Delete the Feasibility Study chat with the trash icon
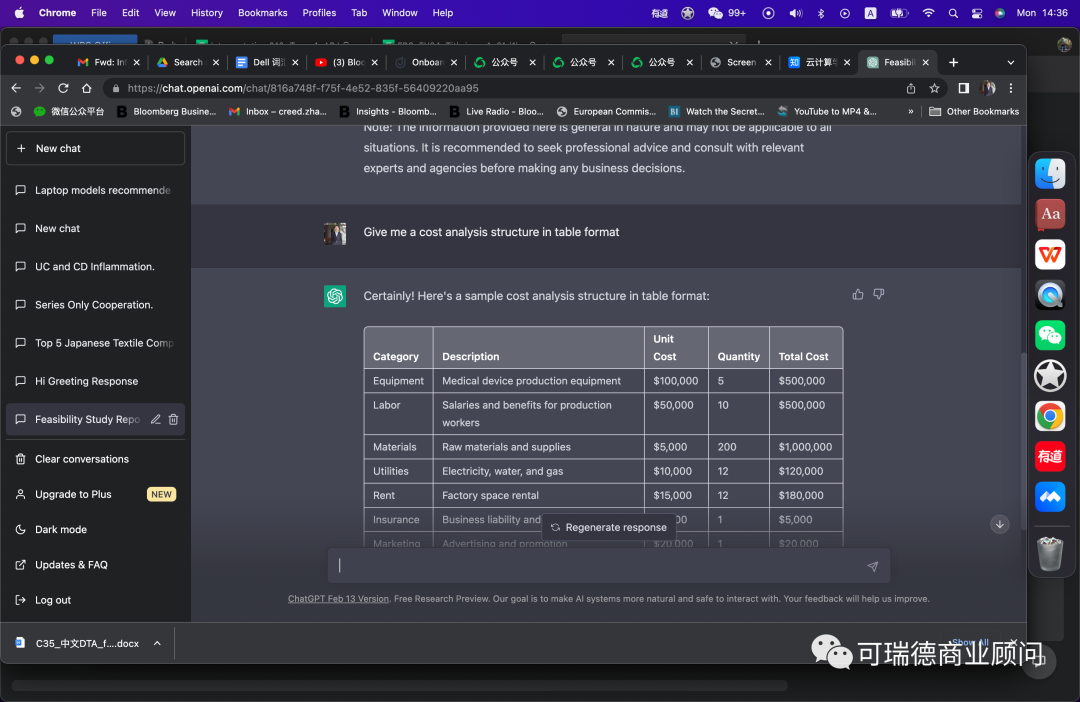The width and height of the screenshot is (1080, 702). pos(174,419)
